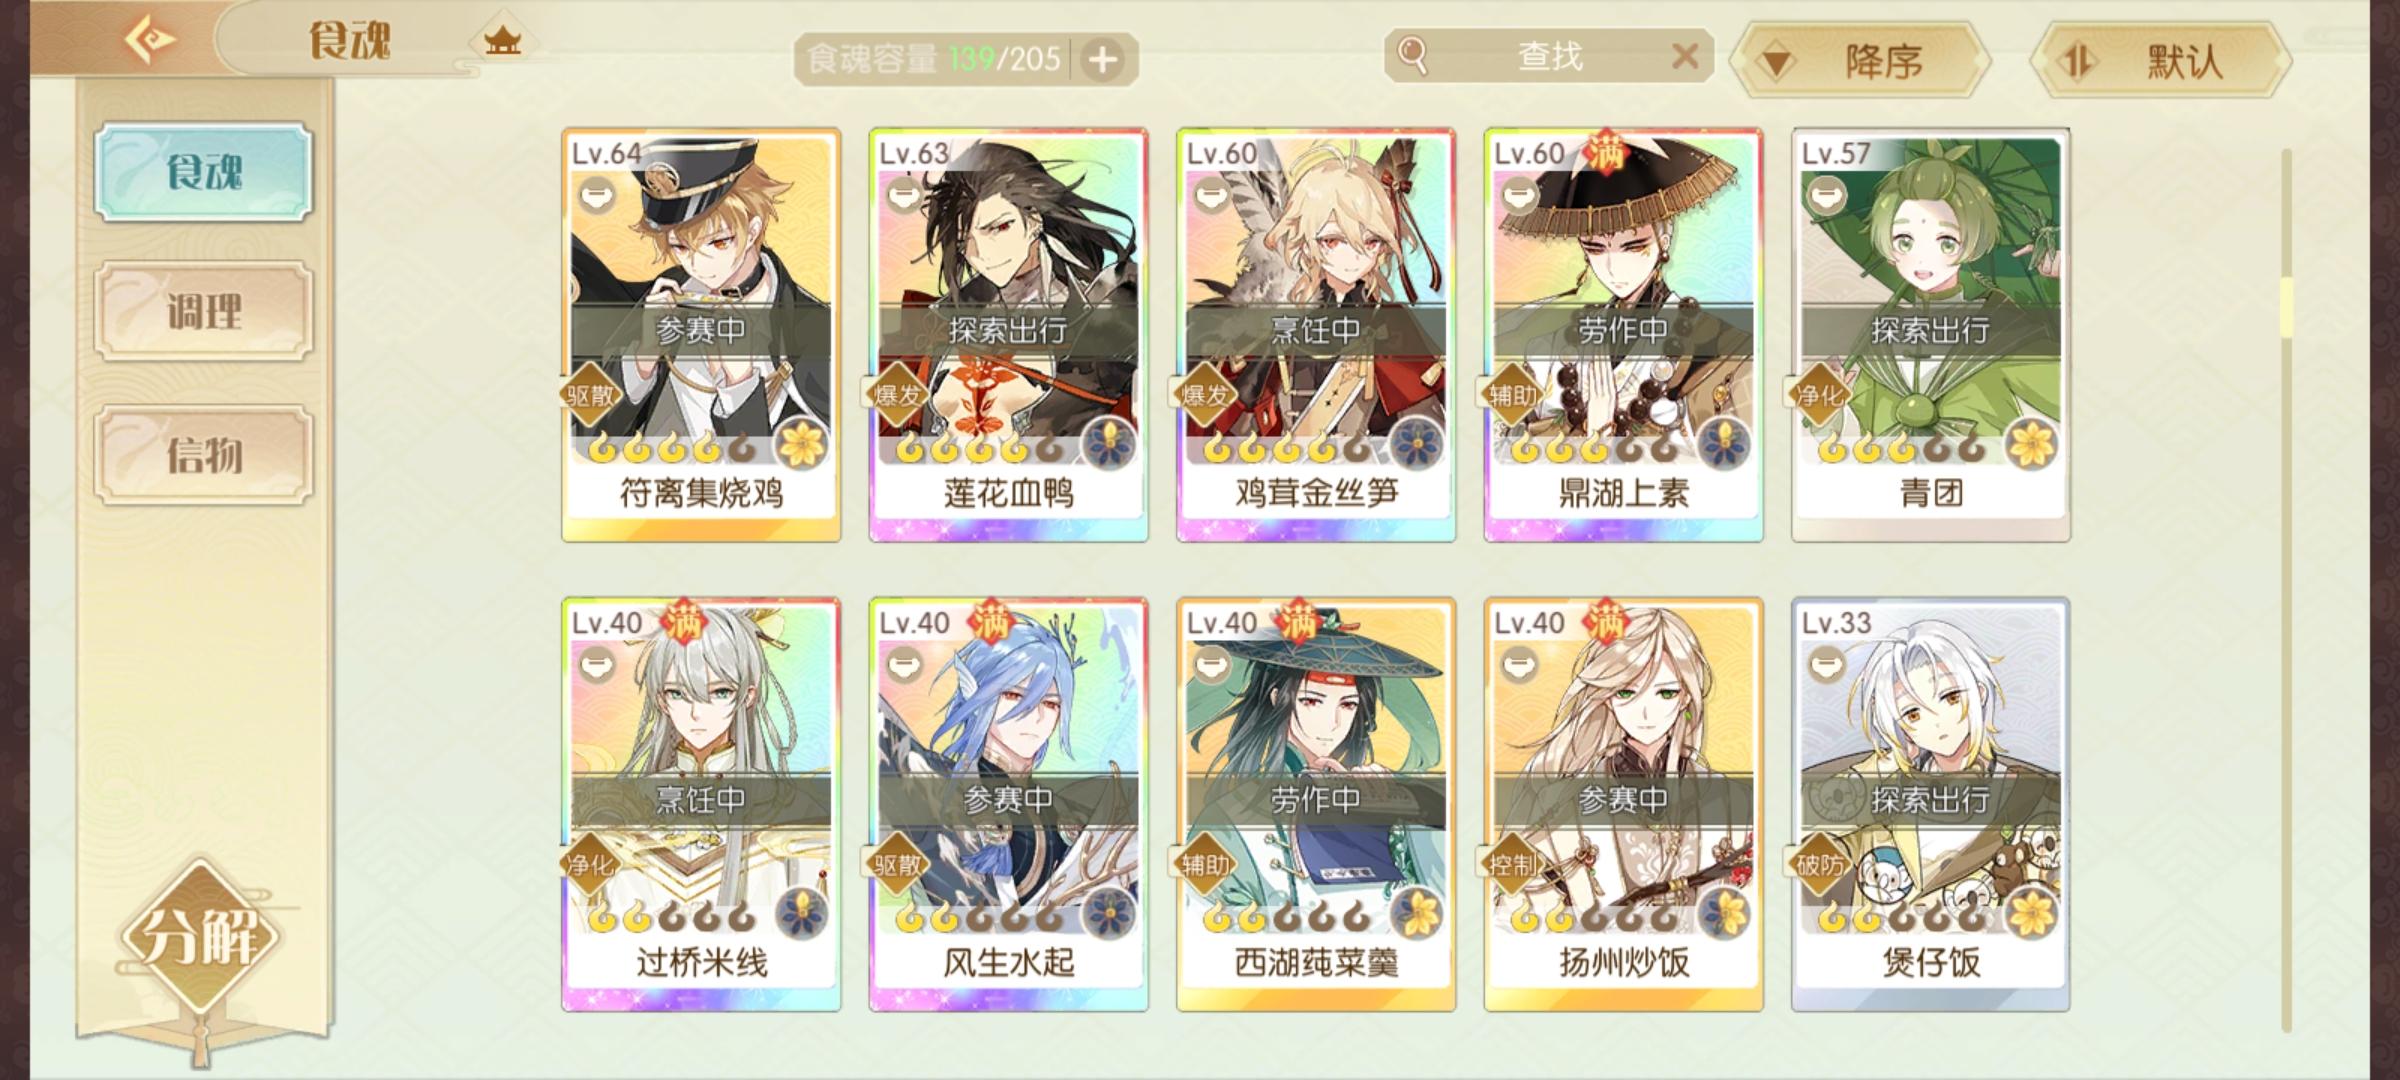Open the 扬州炒饭 character card

click(1623, 805)
